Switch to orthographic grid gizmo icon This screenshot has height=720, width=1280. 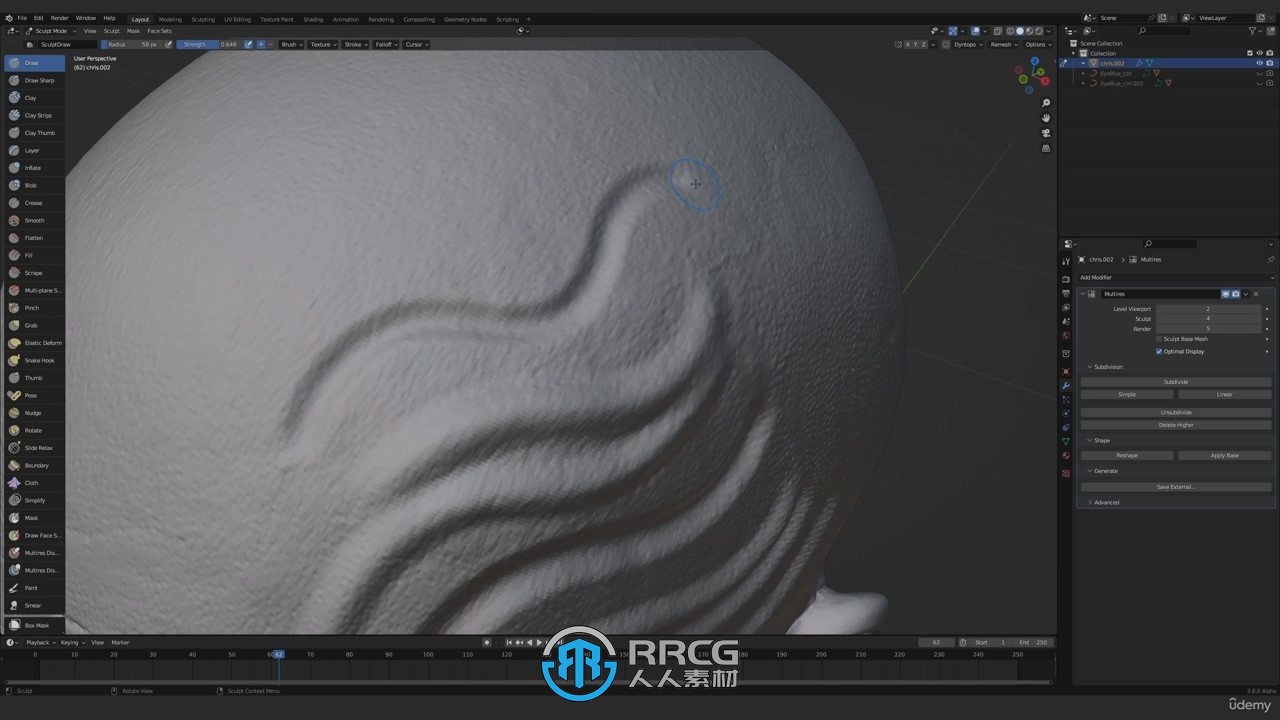pyautogui.click(x=1046, y=148)
